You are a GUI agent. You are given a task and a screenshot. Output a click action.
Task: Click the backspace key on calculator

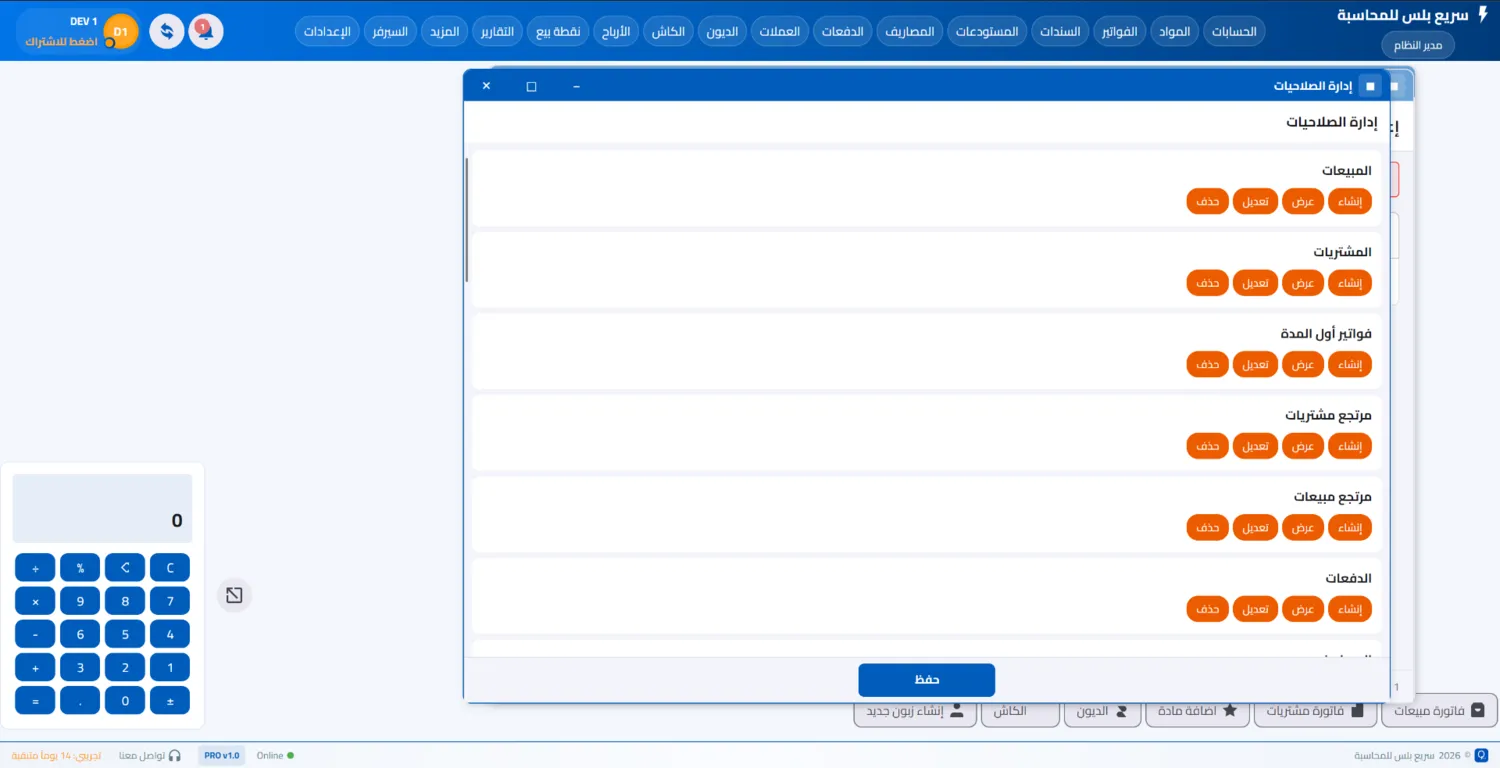pos(125,568)
